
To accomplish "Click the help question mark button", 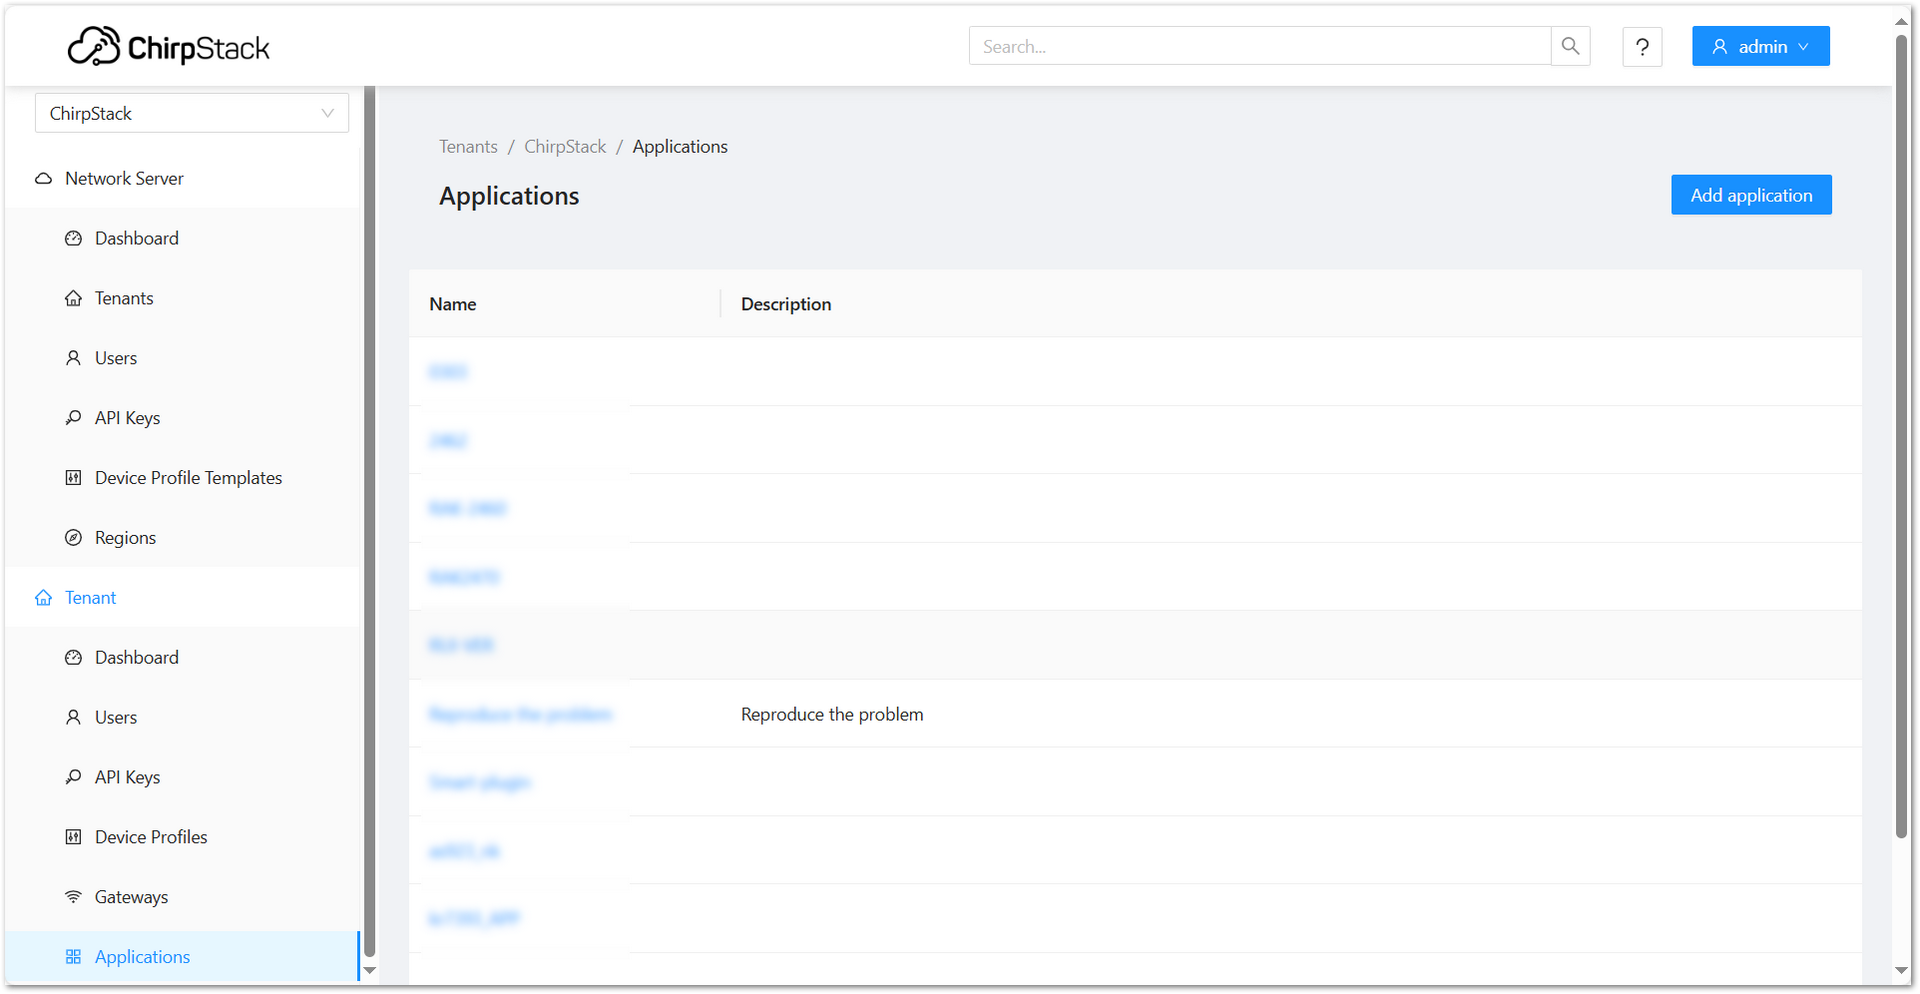I will (x=1642, y=46).
